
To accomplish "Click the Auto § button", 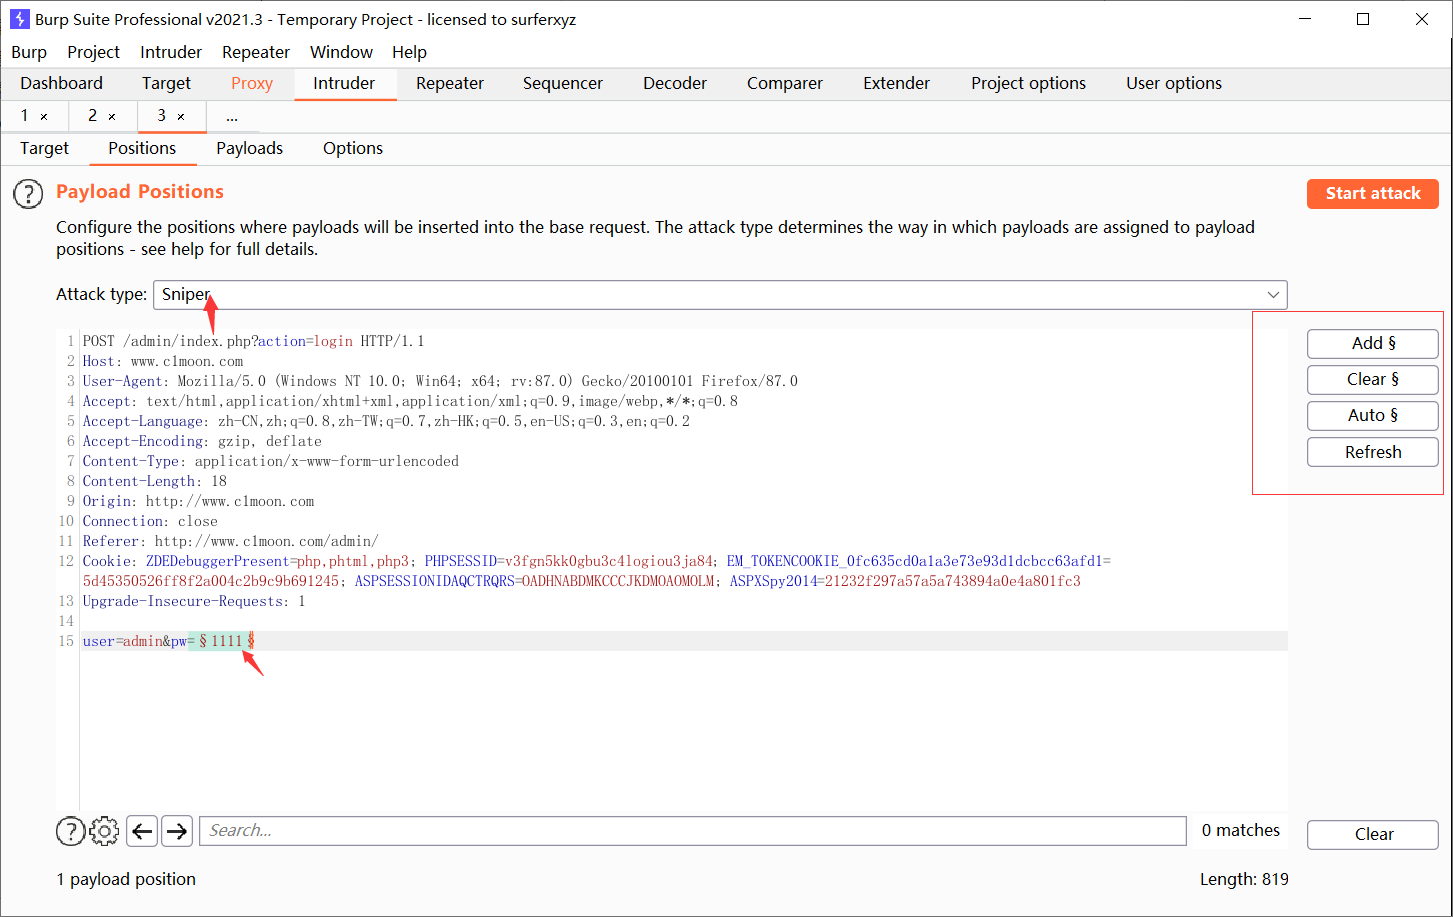I will click(x=1373, y=416).
